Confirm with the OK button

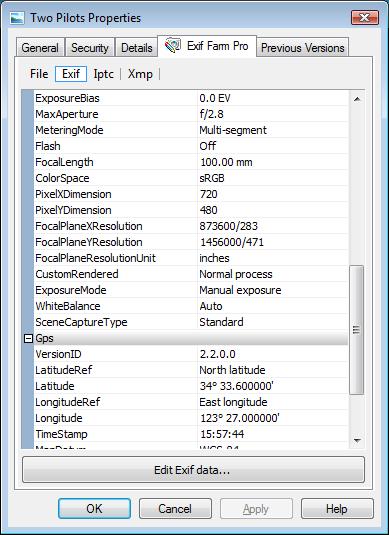(x=94, y=509)
